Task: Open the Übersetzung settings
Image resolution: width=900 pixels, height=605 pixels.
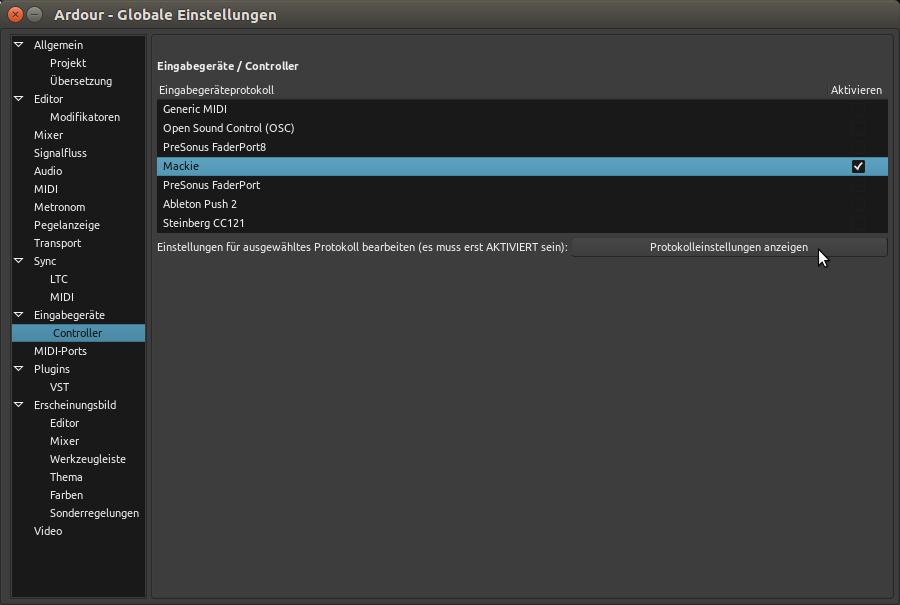Action: click(81, 81)
